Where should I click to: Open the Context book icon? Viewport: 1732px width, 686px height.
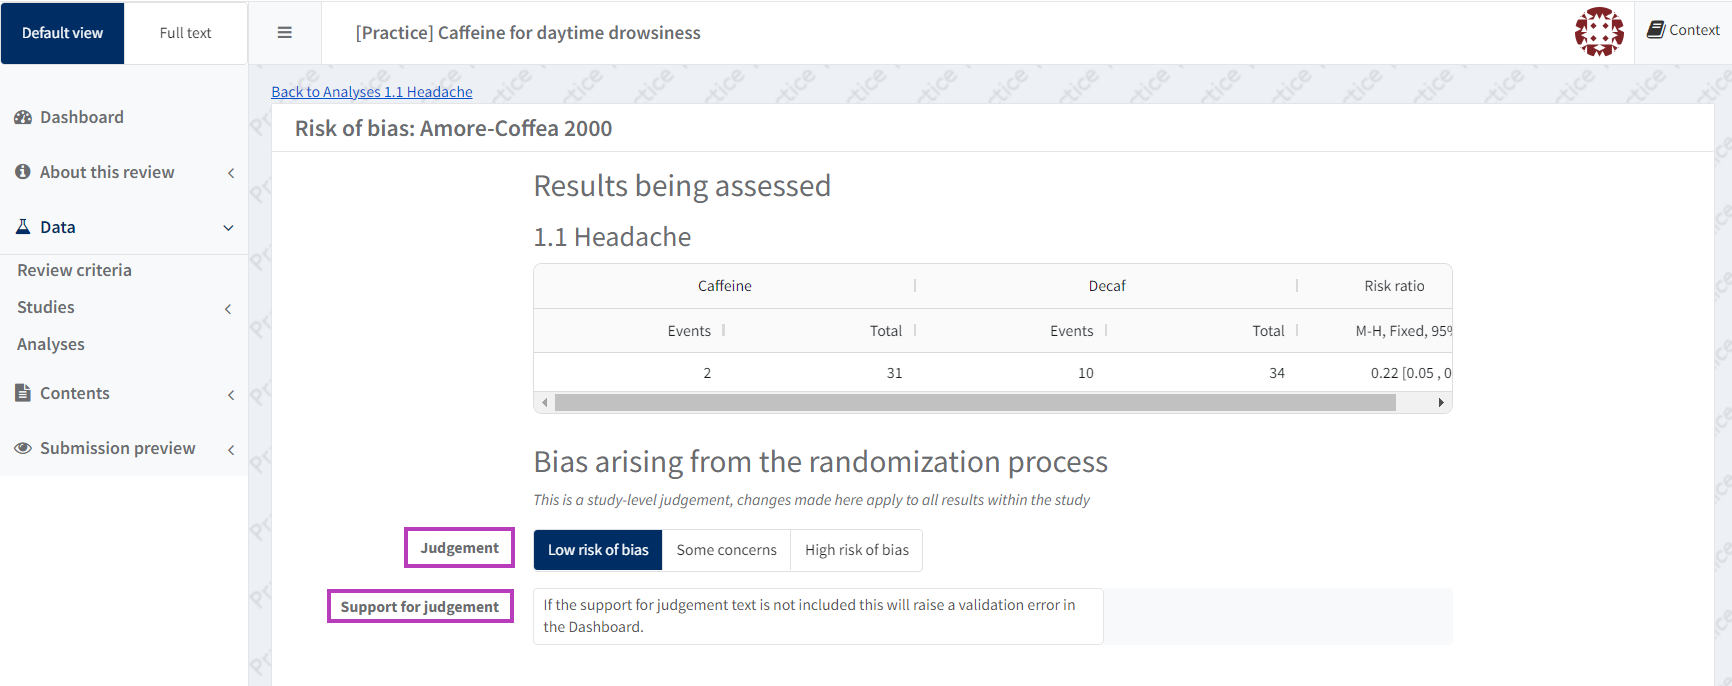coord(1656,30)
